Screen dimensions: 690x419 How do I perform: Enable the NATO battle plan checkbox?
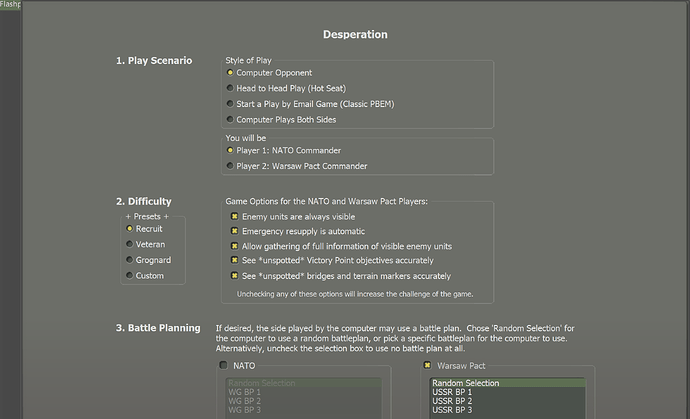click(223, 366)
